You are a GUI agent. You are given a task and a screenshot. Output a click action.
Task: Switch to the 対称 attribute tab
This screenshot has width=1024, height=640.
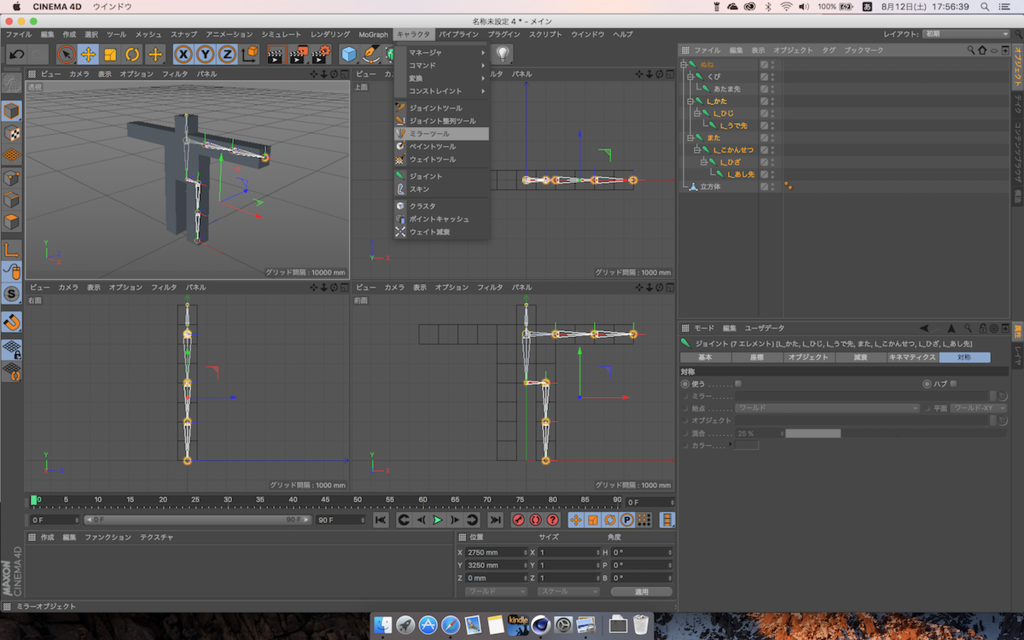[x=965, y=357]
